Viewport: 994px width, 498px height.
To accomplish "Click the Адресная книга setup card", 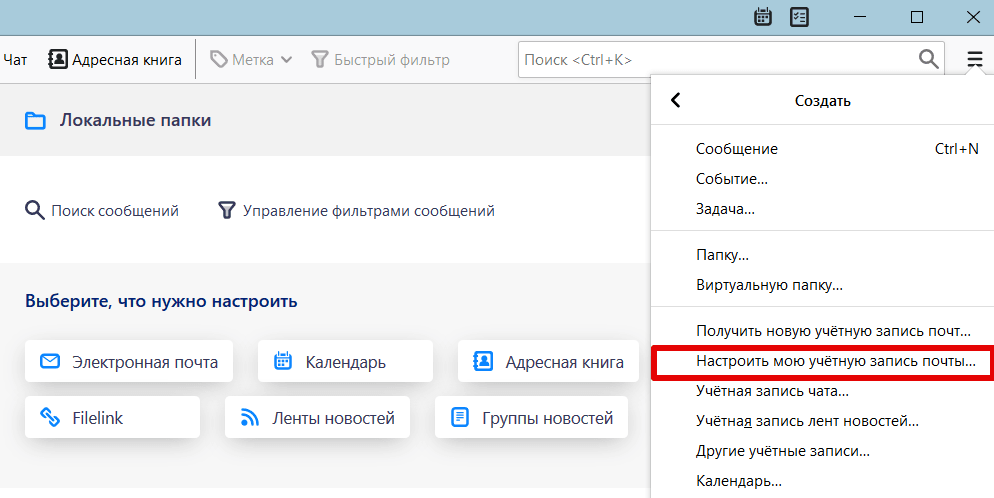I will 548,361.
